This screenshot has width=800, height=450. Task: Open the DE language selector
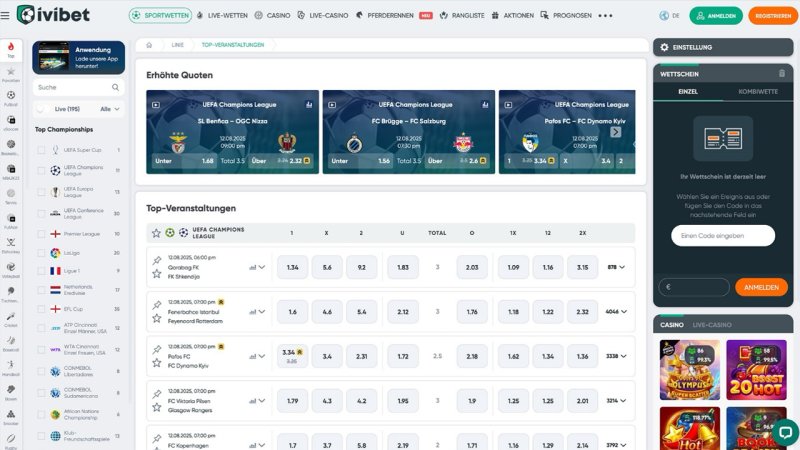(669, 16)
